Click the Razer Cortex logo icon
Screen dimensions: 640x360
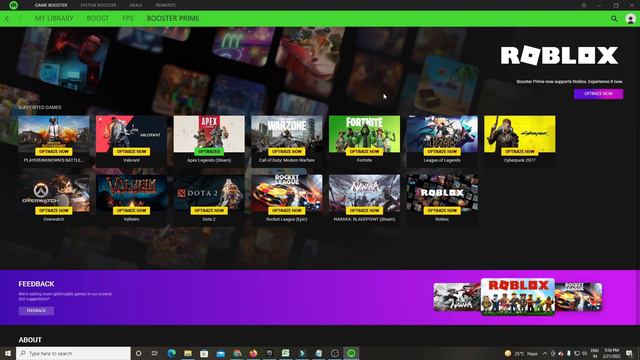pyautogui.click(x=13, y=5)
